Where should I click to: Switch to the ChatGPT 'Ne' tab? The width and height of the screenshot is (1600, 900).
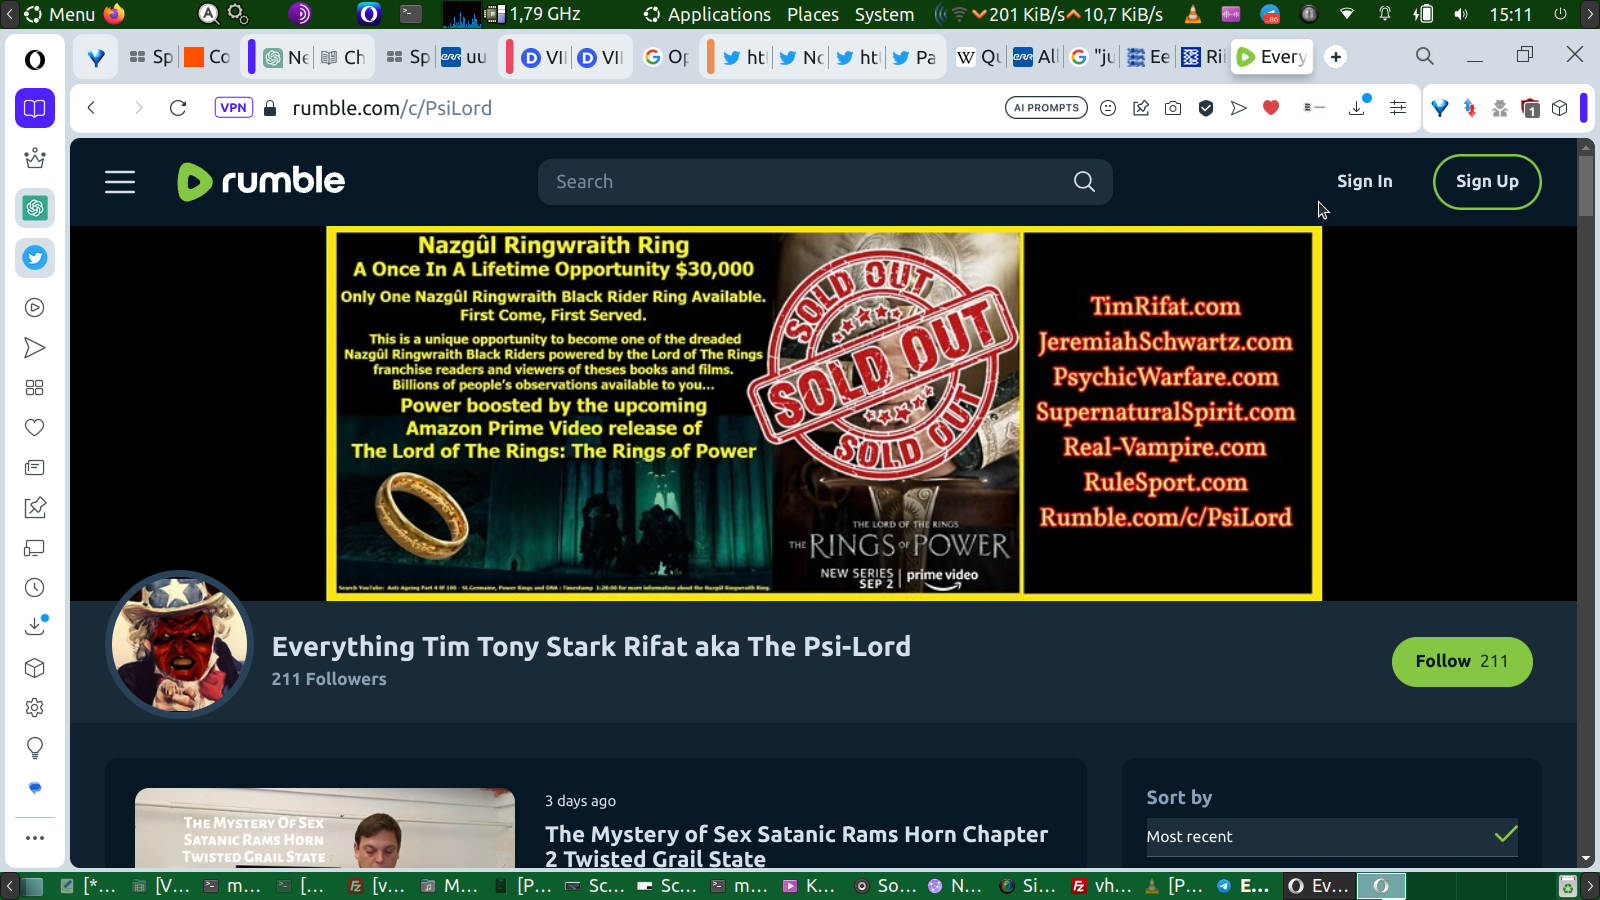pyautogui.click(x=286, y=57)
